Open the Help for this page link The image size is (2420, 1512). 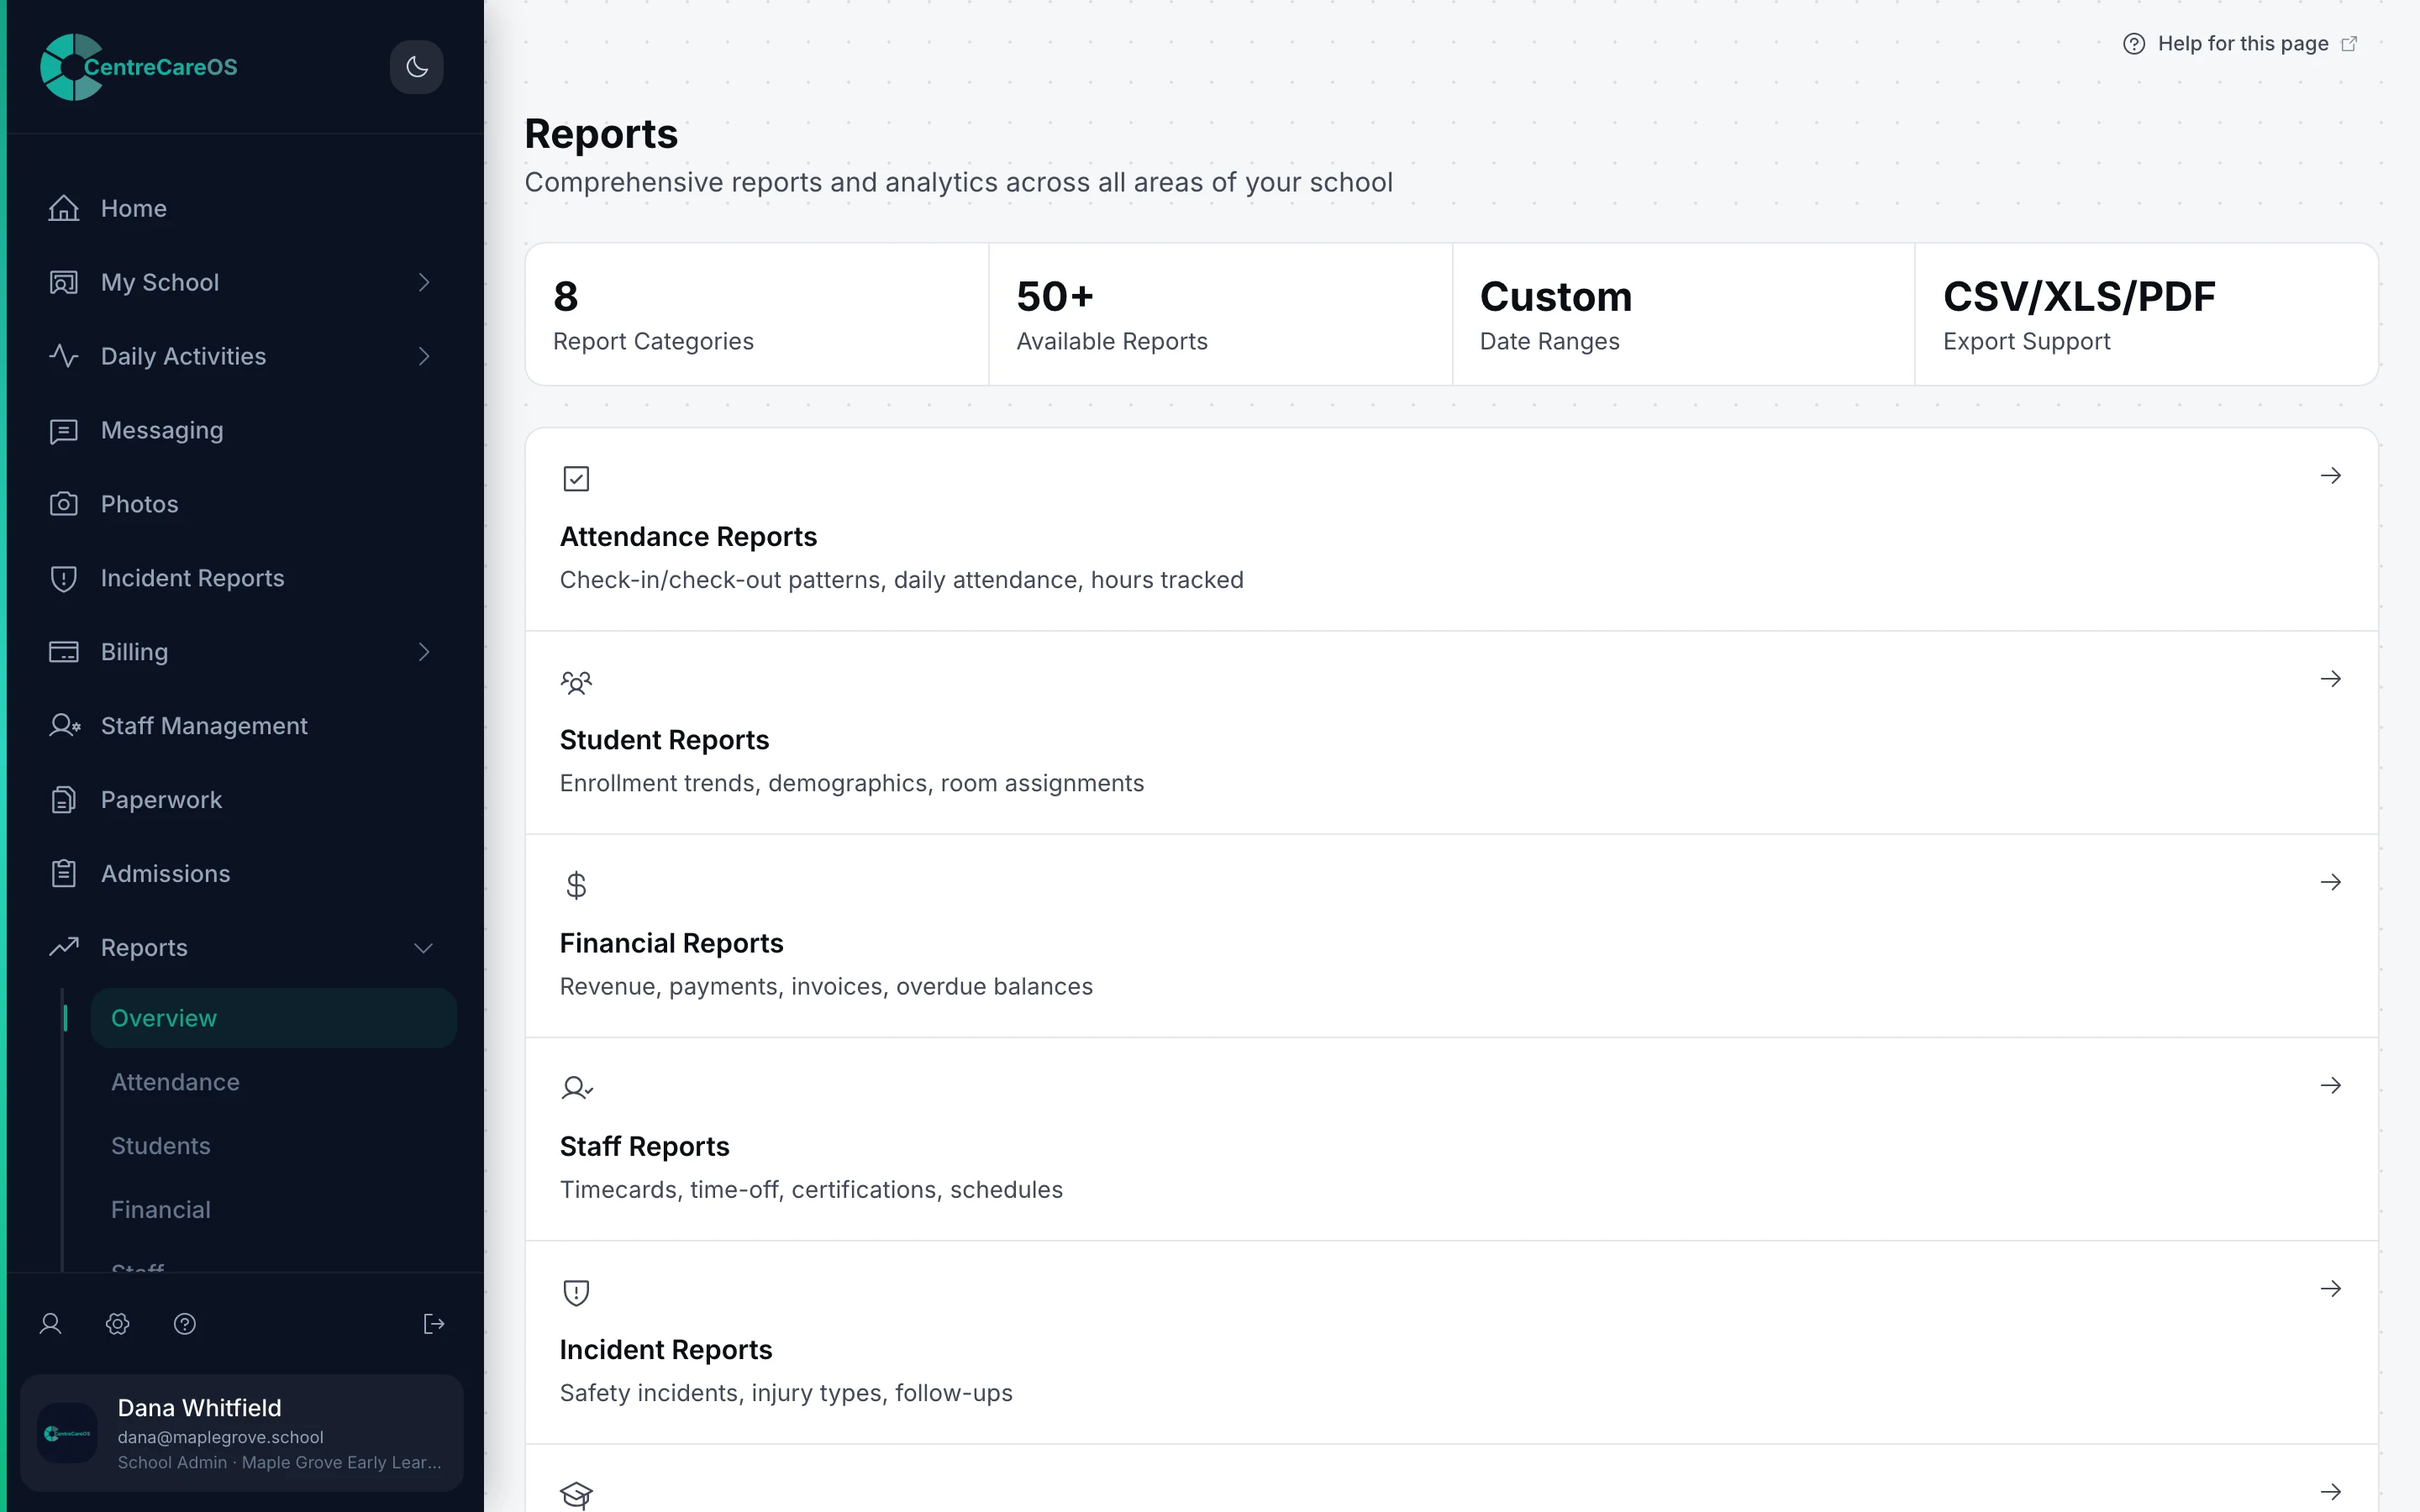(x=2240, y=44)
